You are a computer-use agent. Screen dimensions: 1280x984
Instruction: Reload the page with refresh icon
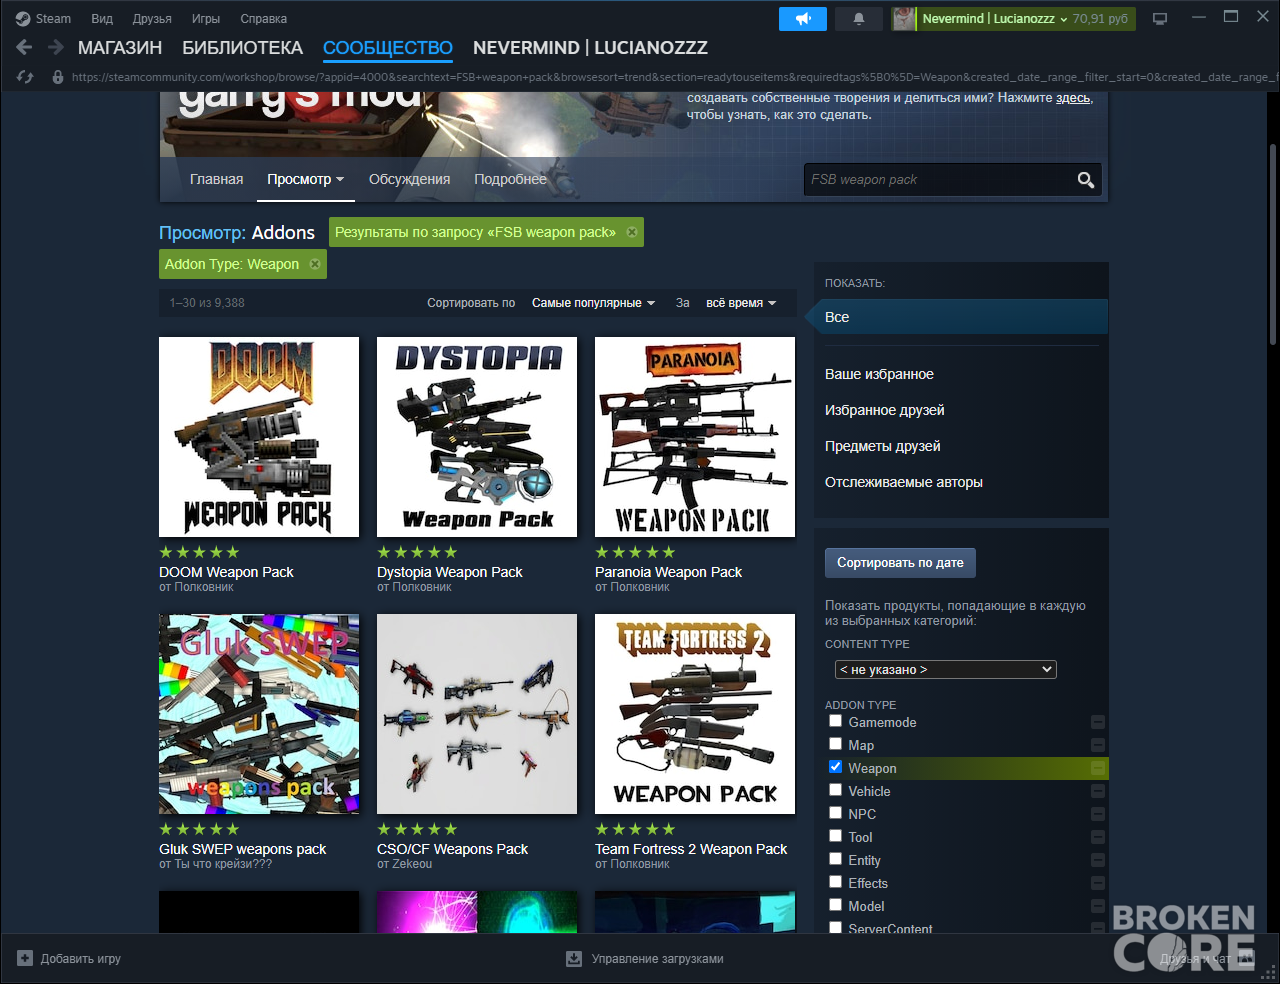pos(25,77)
